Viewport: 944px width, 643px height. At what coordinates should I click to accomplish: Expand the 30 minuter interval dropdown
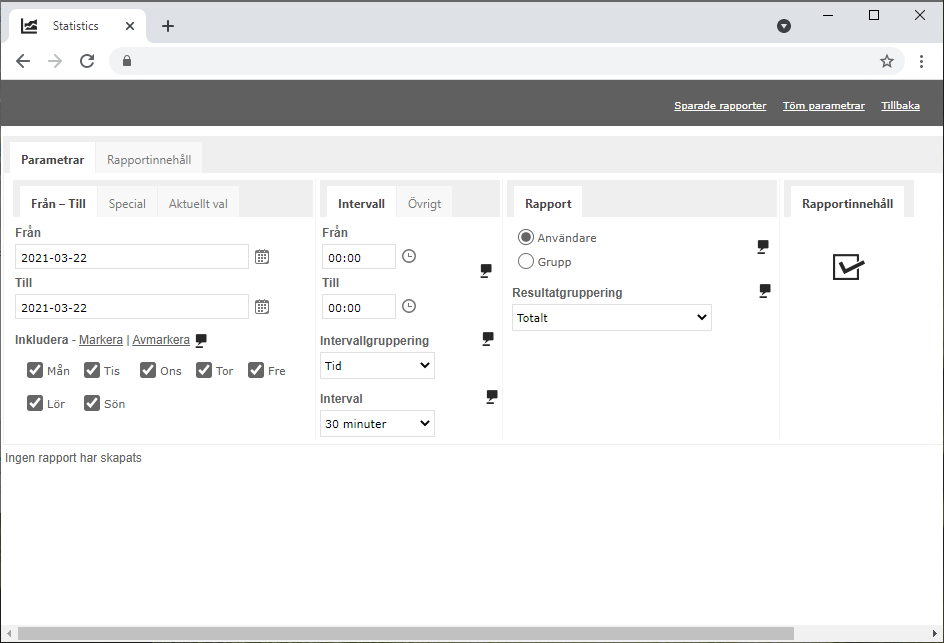[x=377, y=423]
